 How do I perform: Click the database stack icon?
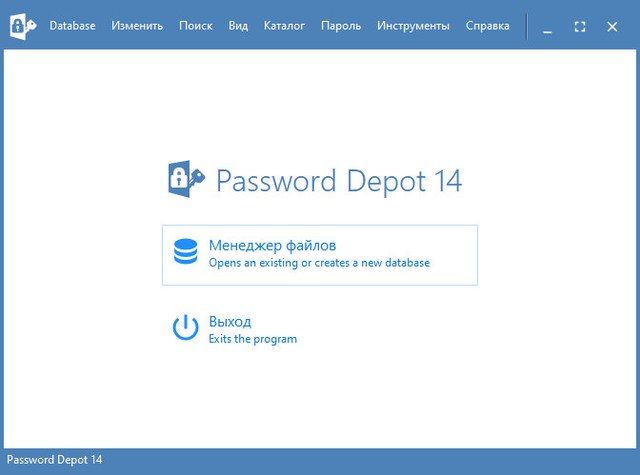tap(185, 251)
